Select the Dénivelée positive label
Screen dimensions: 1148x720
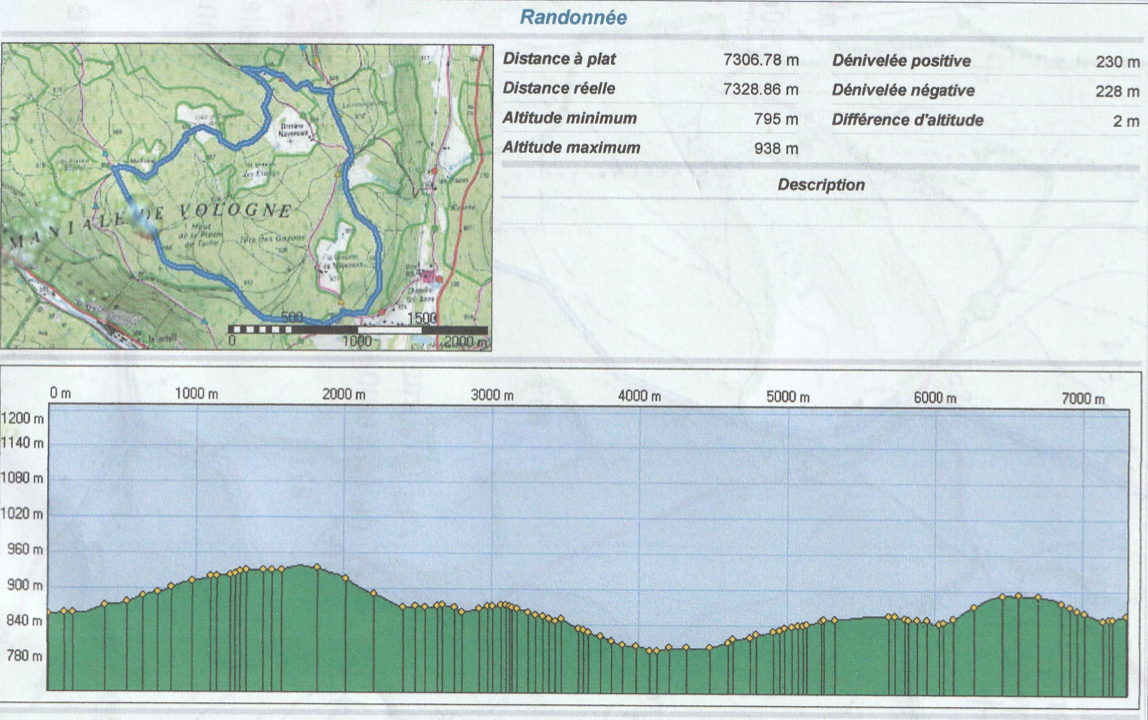click(x=901, y=61)
